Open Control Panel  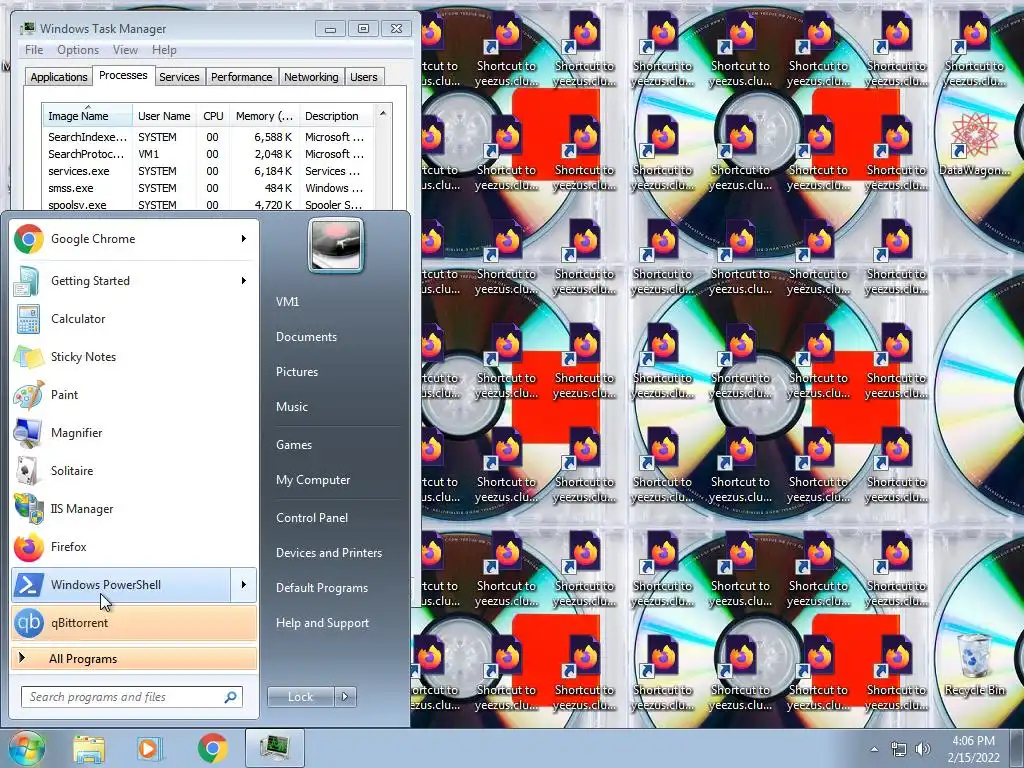click(x=312, y=518)
